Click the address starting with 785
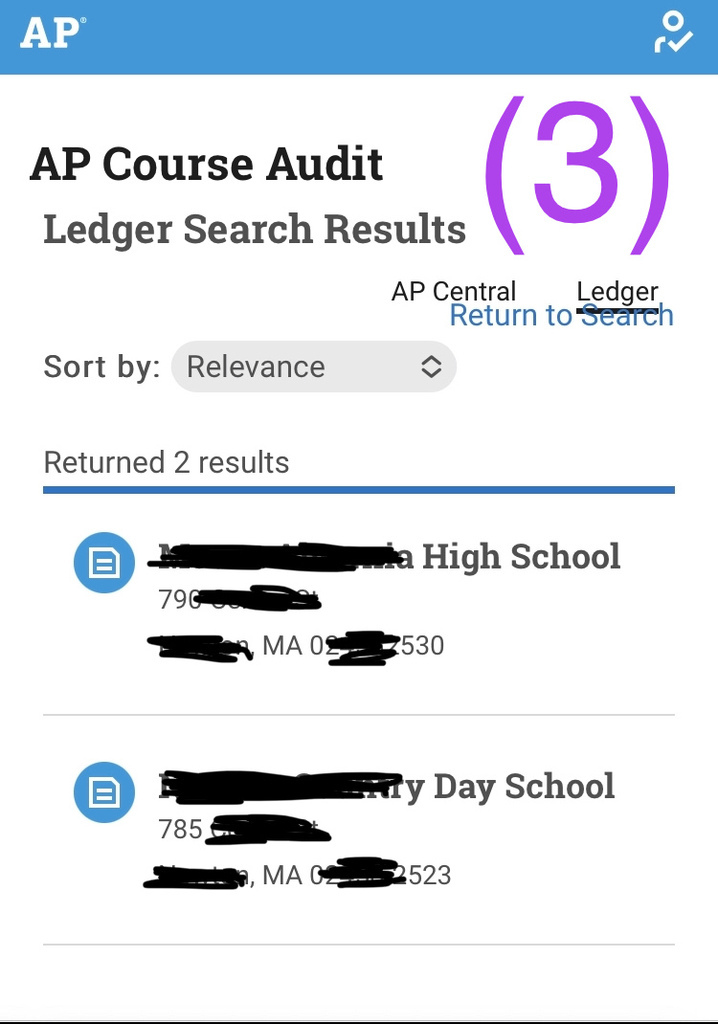 [243, 829]
